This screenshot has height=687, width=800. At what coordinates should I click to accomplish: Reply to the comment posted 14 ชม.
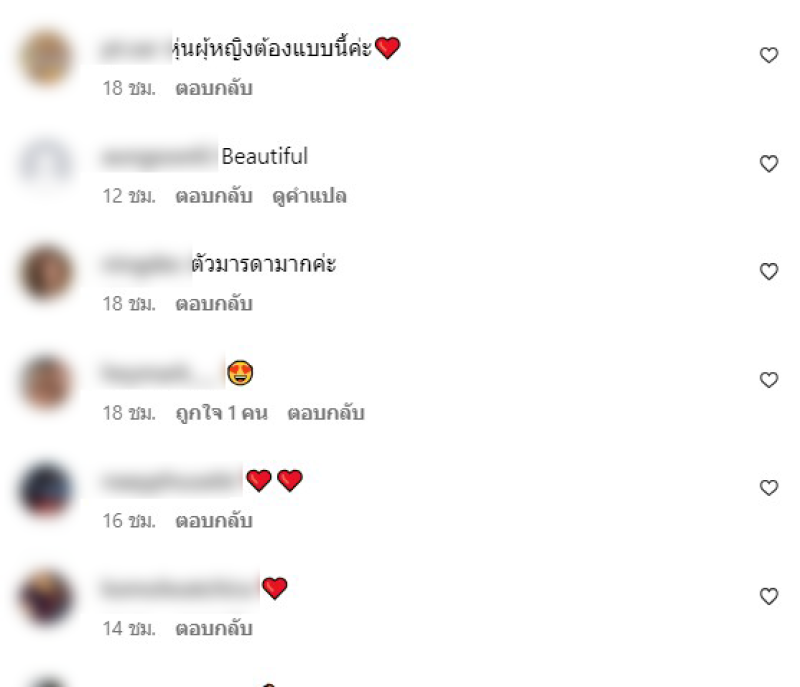tap(214, 629)
